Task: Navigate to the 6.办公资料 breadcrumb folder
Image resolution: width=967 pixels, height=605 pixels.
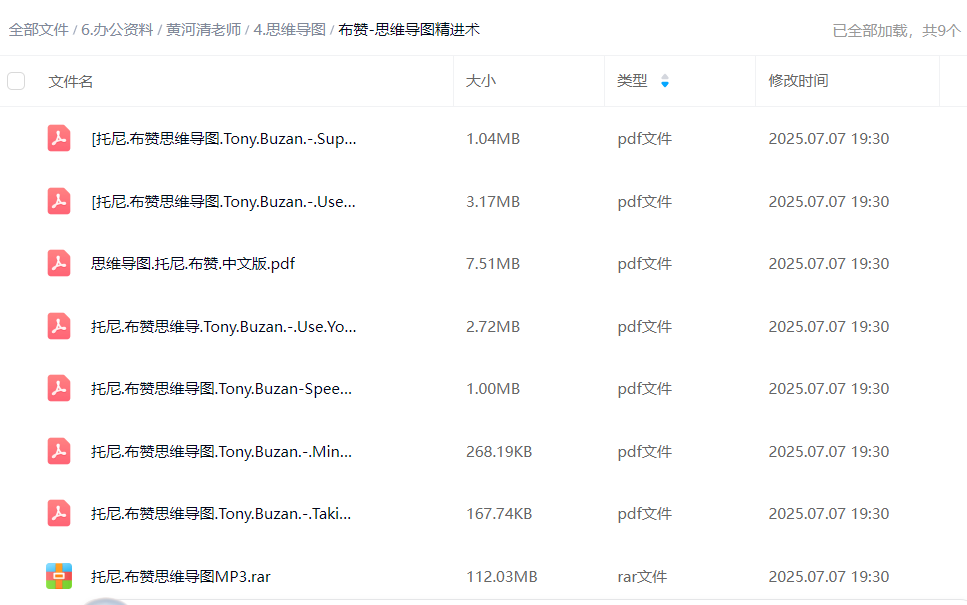Action: pyautogui.click(x=117, y=30)
